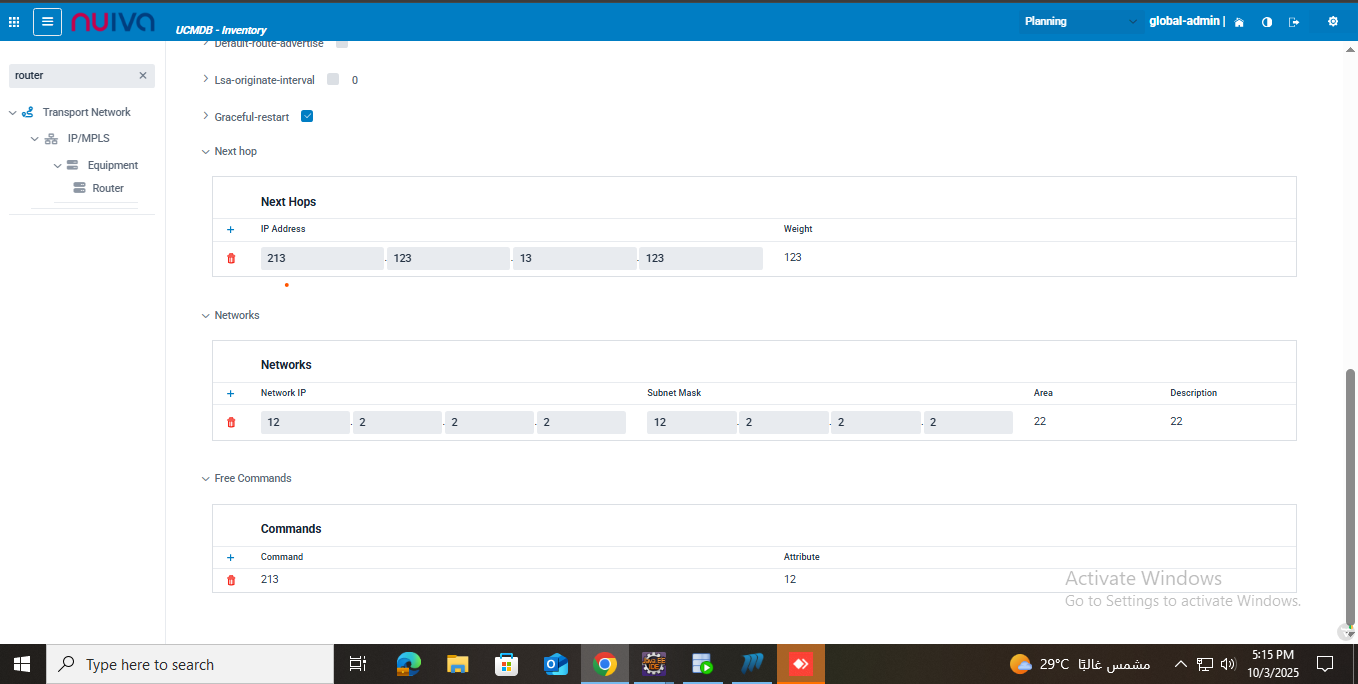Image resolution: width=1358 pixels, height=684 pixels.
Task: Switch to Google Chrome on taskbar
Action: coord(604,664)
